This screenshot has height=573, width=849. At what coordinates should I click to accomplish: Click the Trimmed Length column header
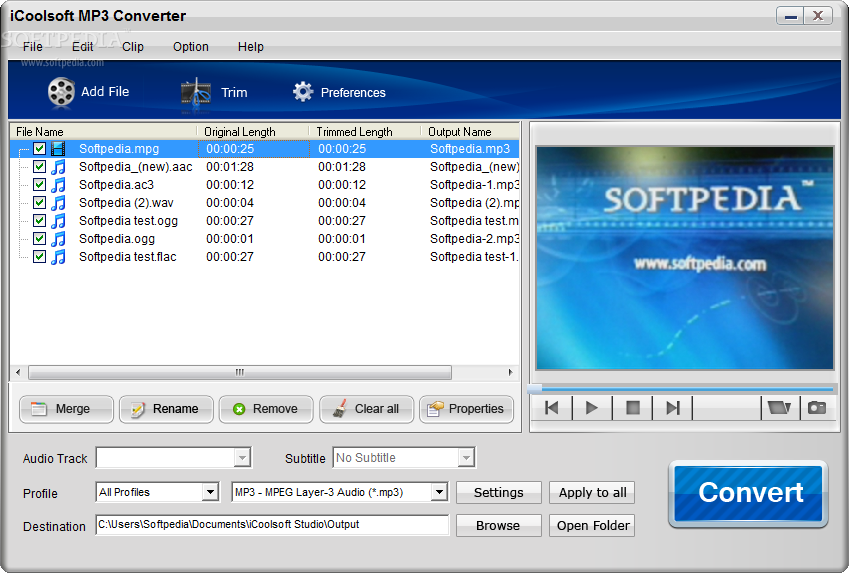click(364, 132)
